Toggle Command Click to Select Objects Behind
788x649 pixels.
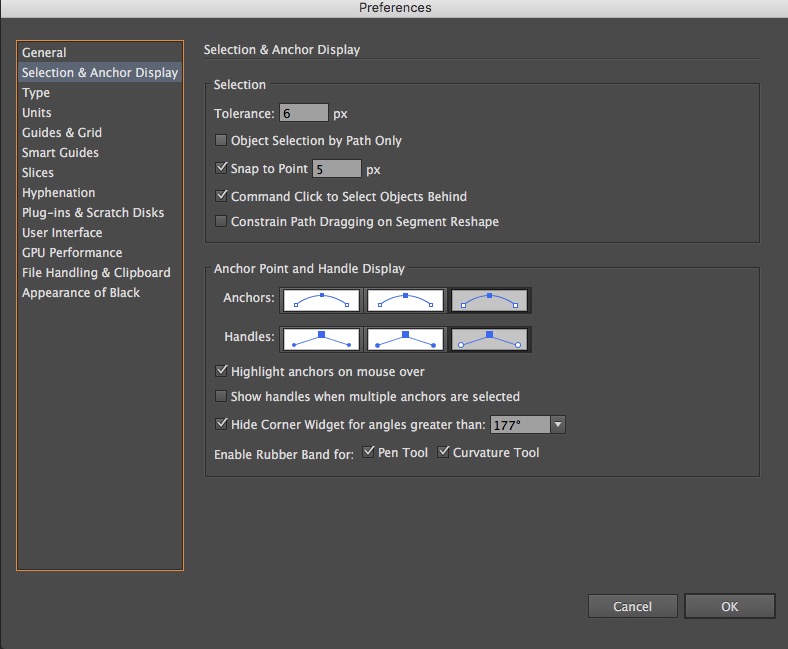tap(221, 196)
